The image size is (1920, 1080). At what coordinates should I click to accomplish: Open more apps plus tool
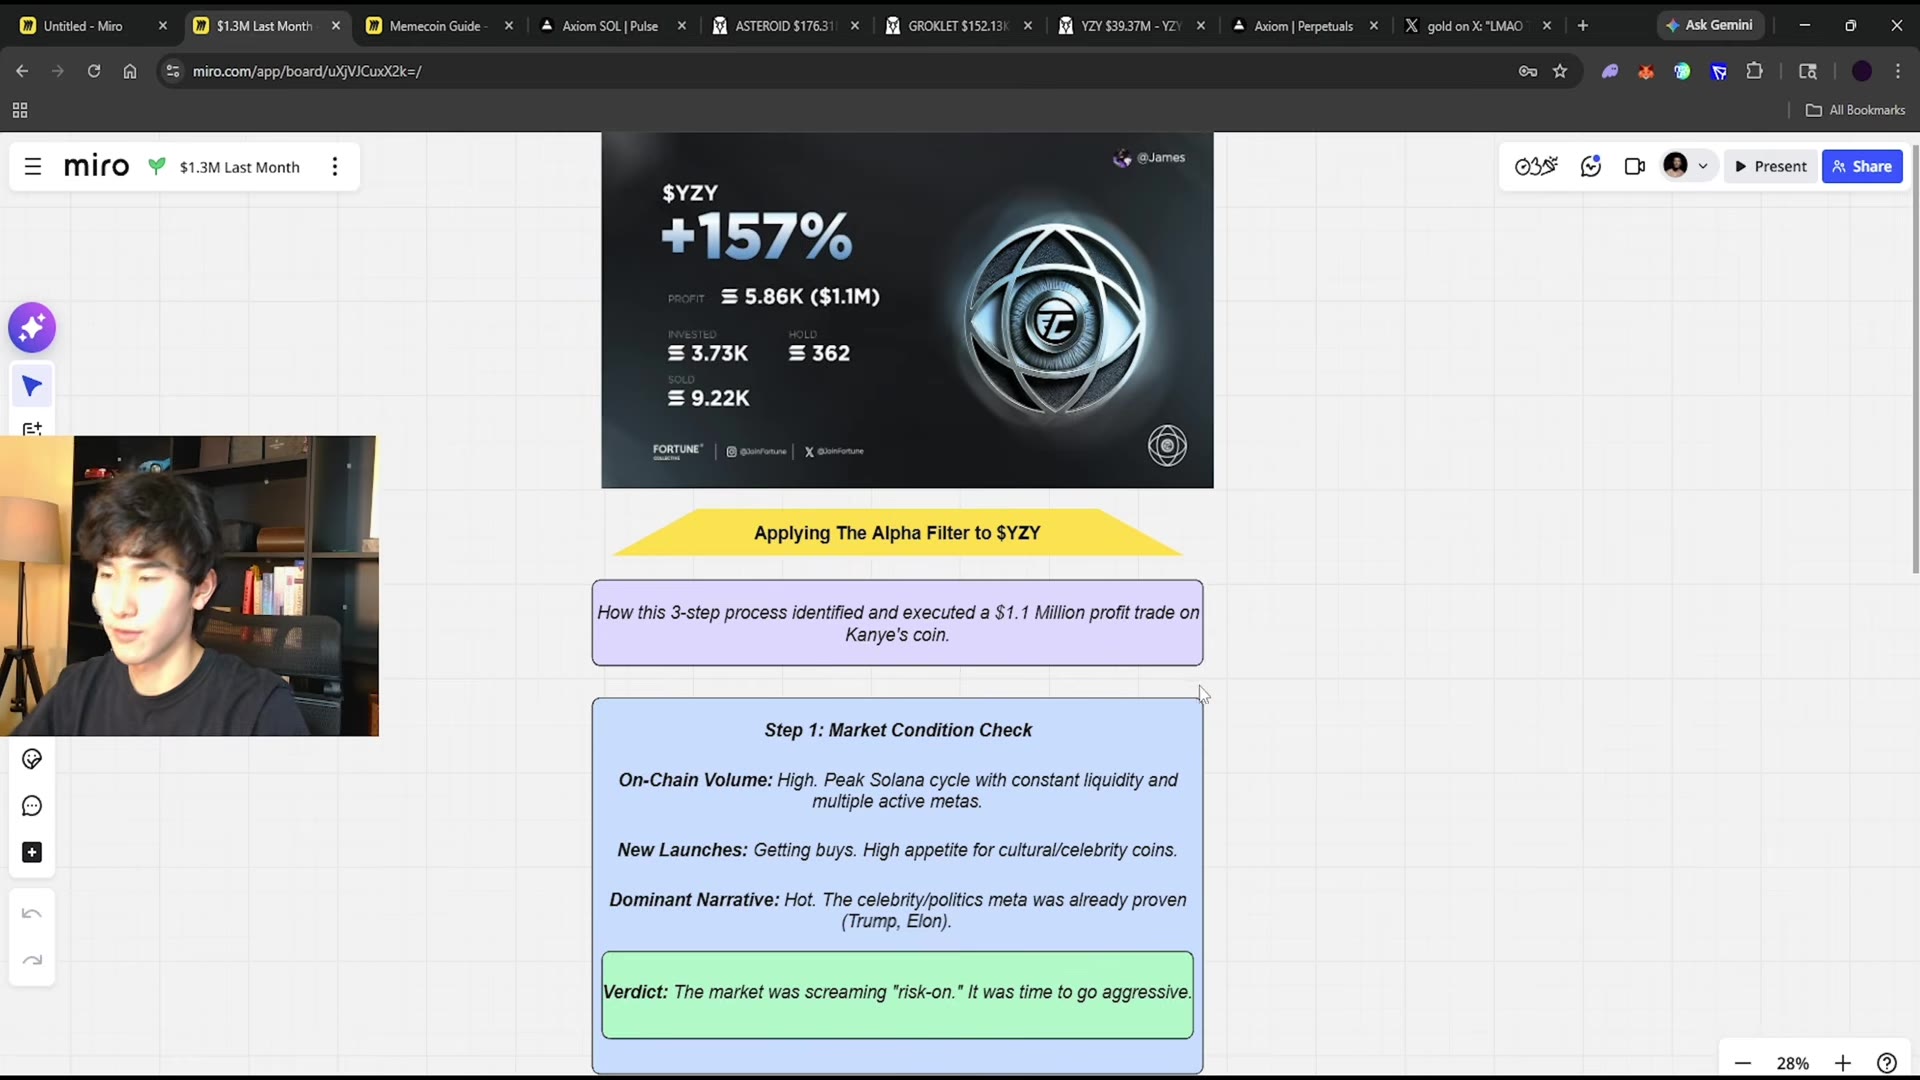(x=32, y=853)
